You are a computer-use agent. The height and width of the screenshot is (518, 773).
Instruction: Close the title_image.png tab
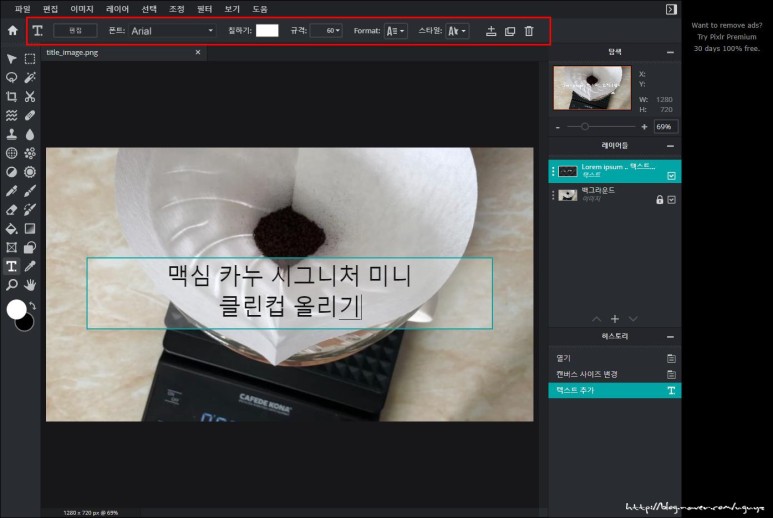(198, 52)
